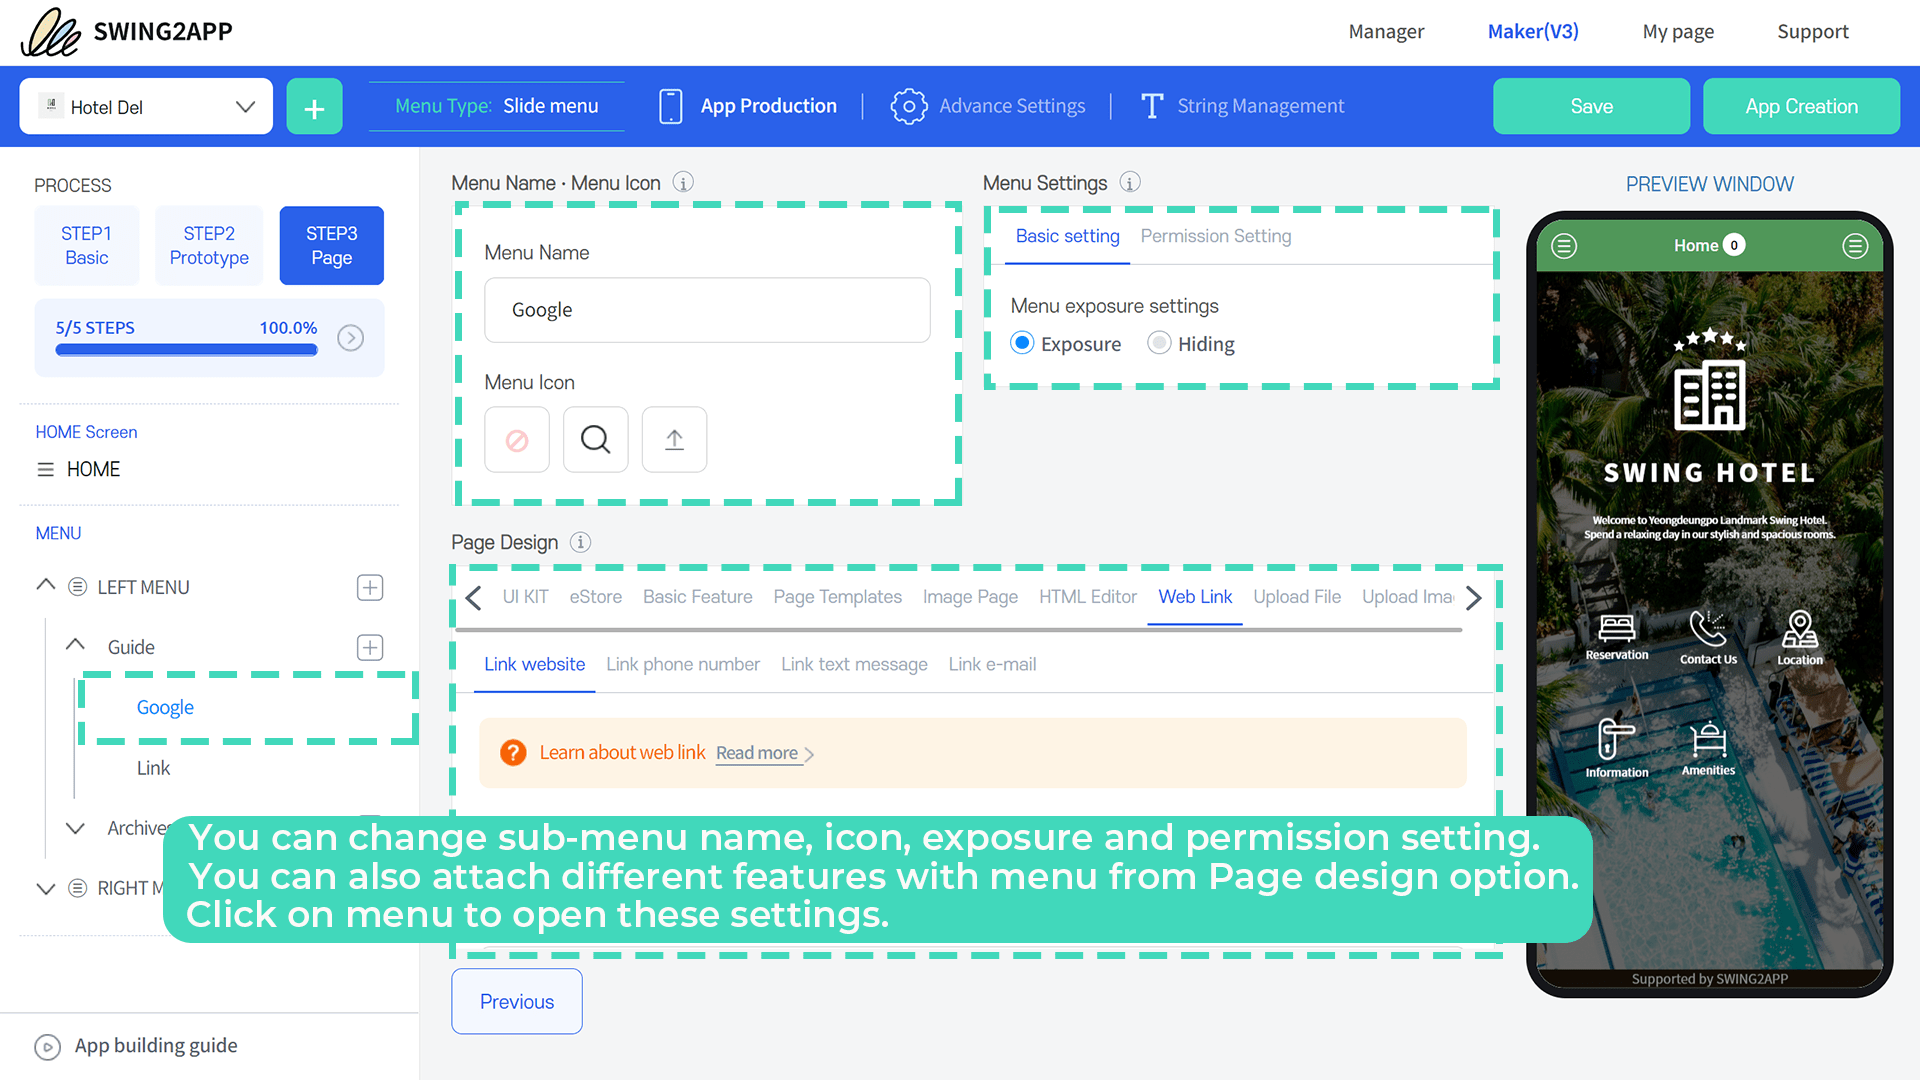This screenshot has width=1920, height=1080.
Task: Click the App Creation button
Action: (1801, 106)
